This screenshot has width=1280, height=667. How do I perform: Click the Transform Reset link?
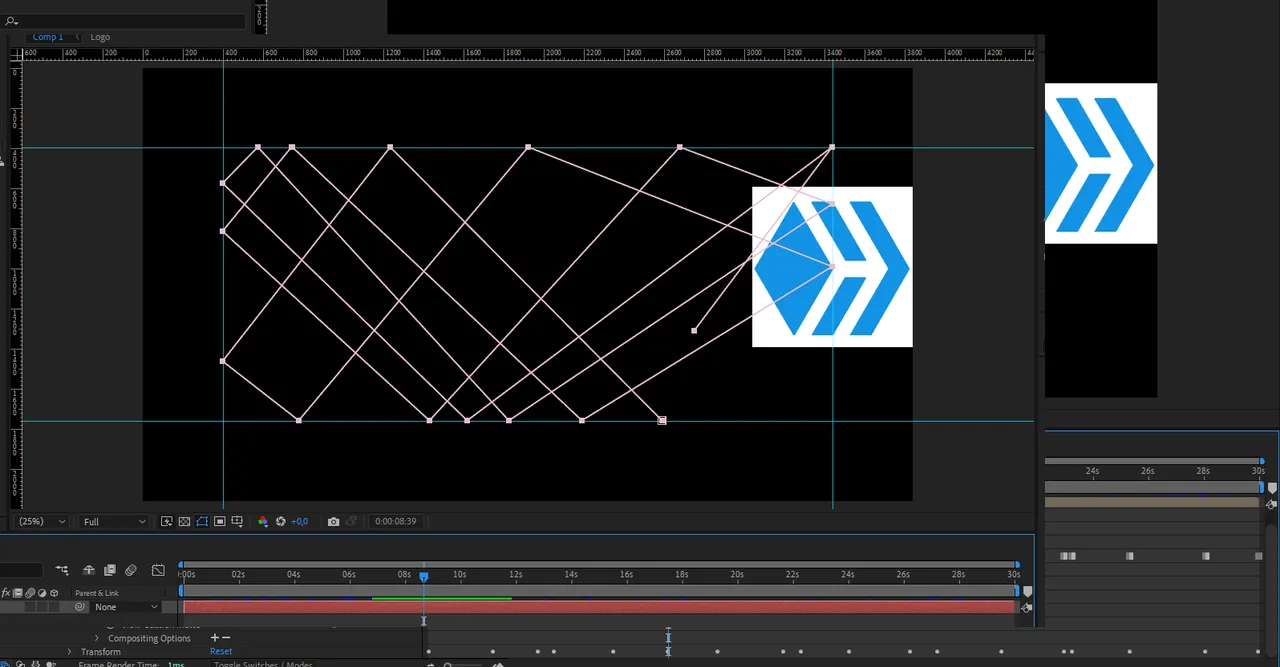pyautogui.click(x=221, y=651)
